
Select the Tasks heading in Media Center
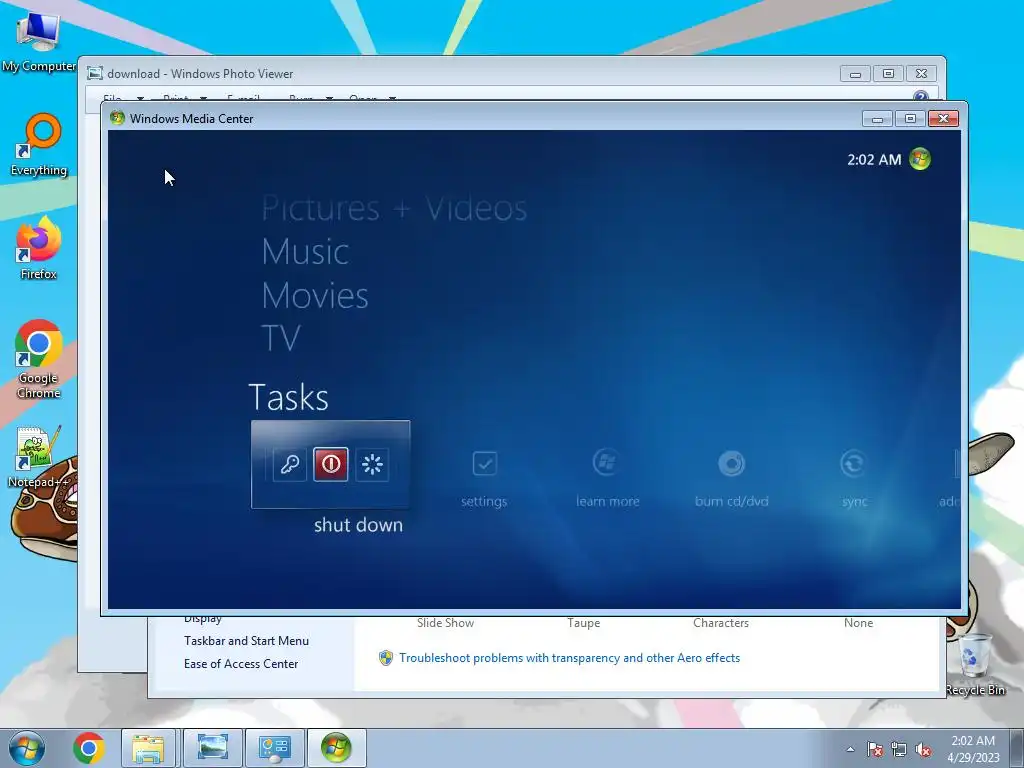click(x=288, y=397)
